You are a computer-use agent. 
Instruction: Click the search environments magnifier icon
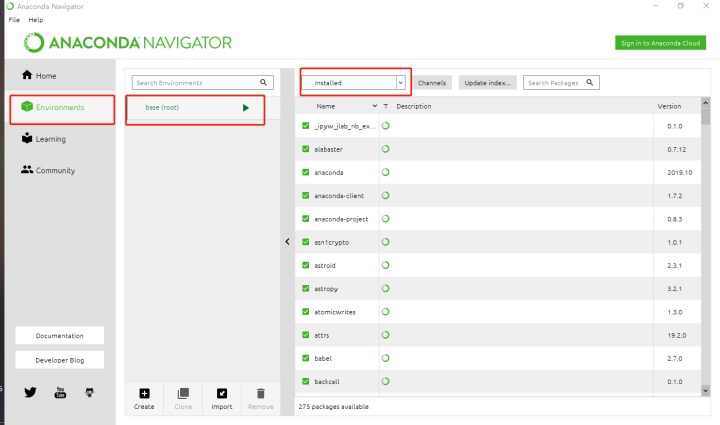[x=263, y=82]
